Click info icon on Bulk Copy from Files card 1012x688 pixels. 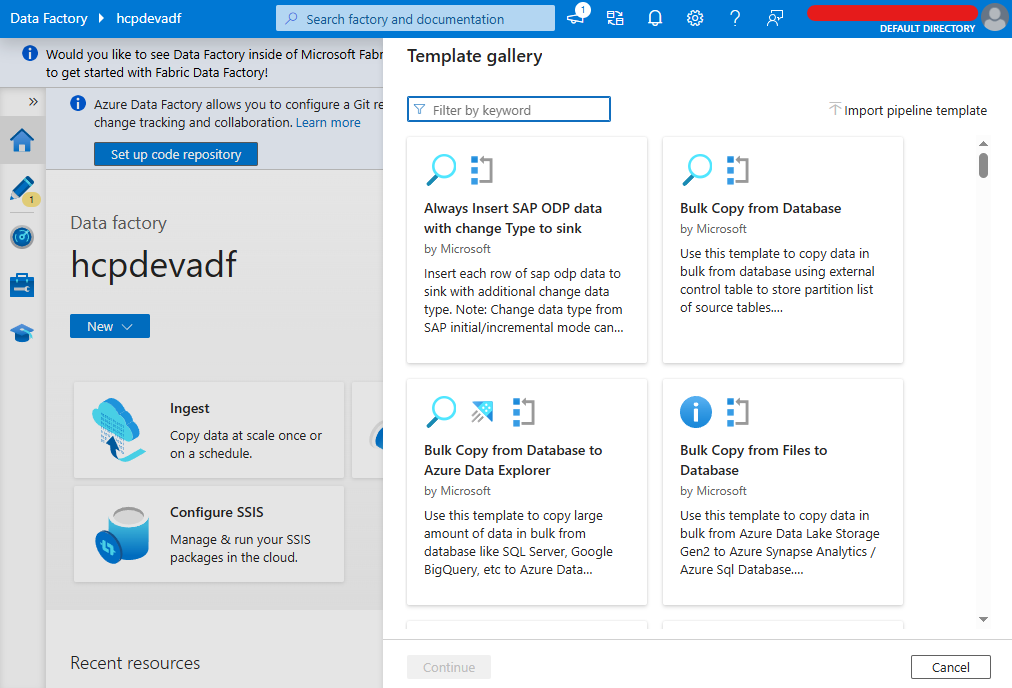(x=696, y=412)
